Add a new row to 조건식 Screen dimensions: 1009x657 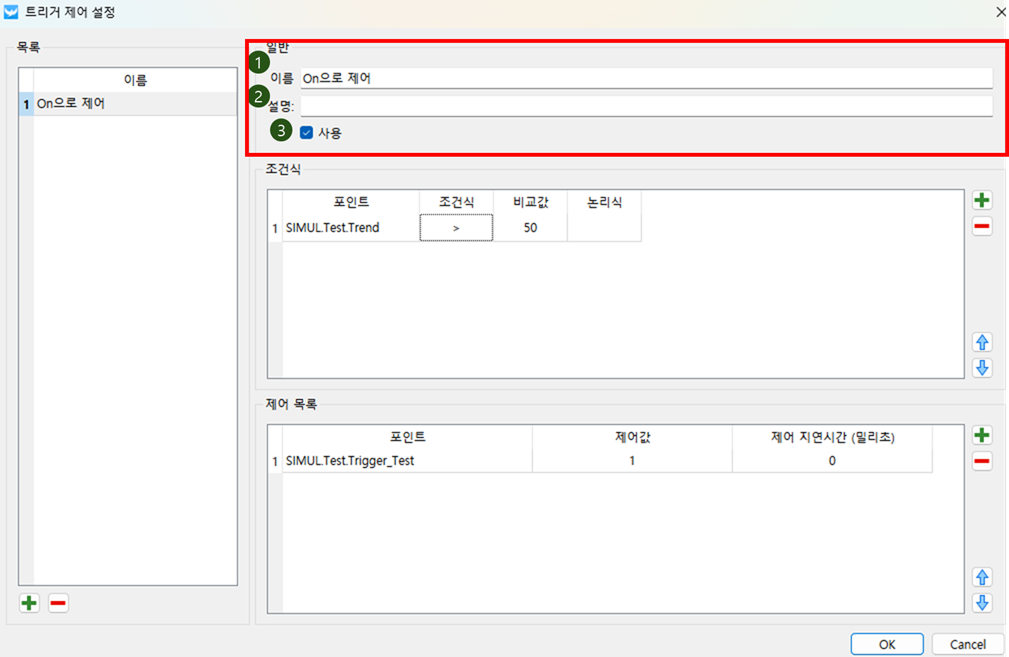click(982, 200)
